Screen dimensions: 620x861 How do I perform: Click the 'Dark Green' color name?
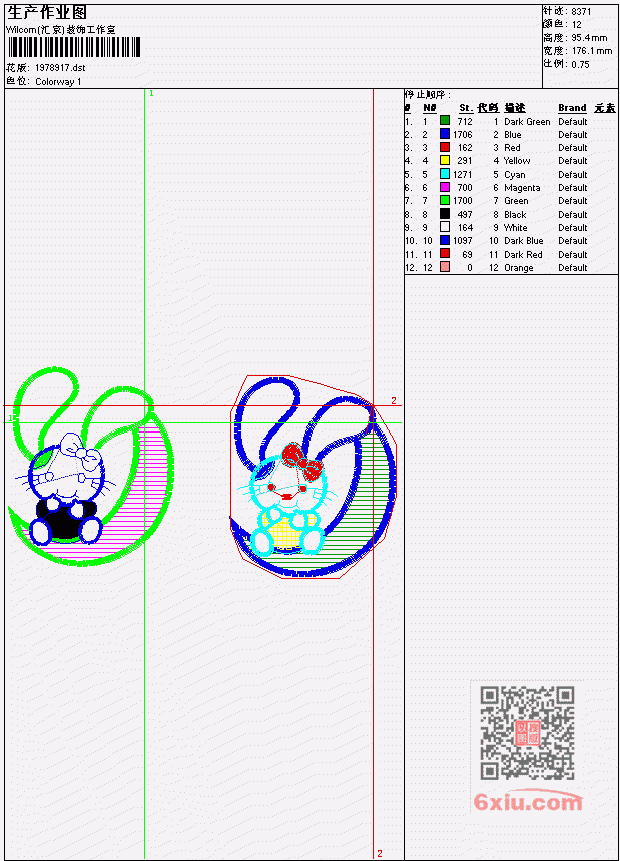(x=527, y=121)
